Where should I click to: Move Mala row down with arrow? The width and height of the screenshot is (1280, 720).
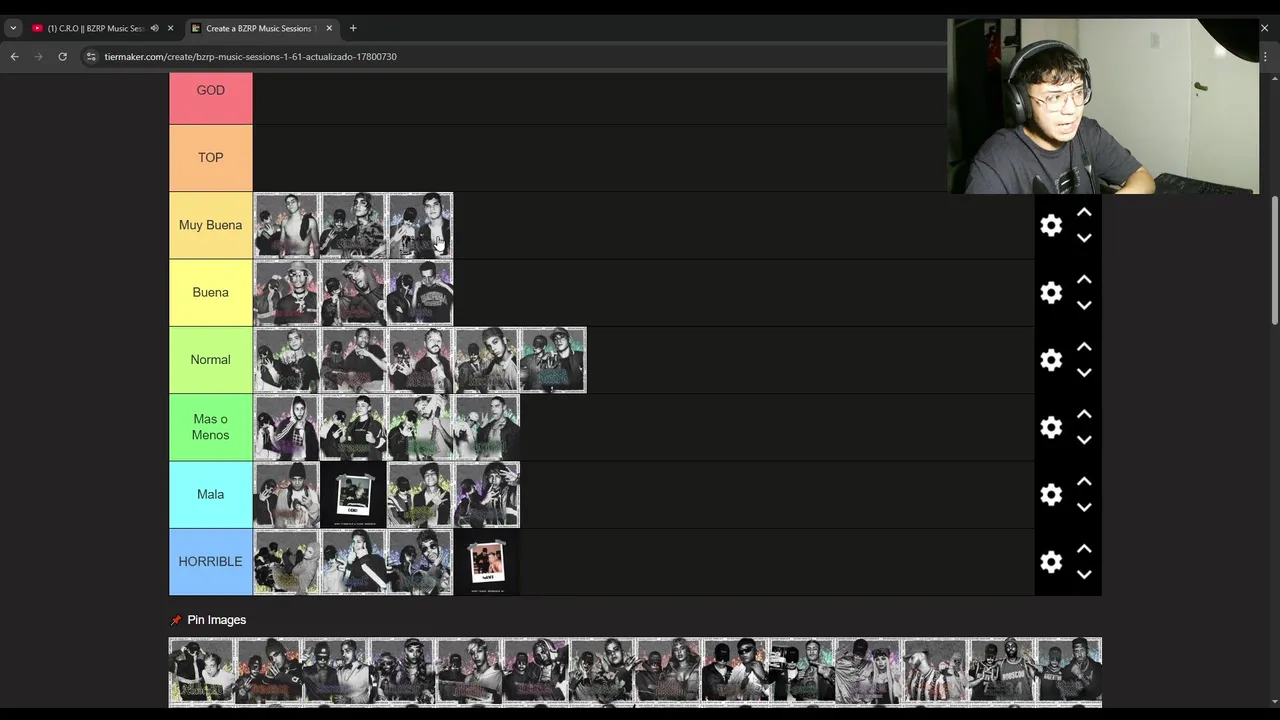(1084, 507)
